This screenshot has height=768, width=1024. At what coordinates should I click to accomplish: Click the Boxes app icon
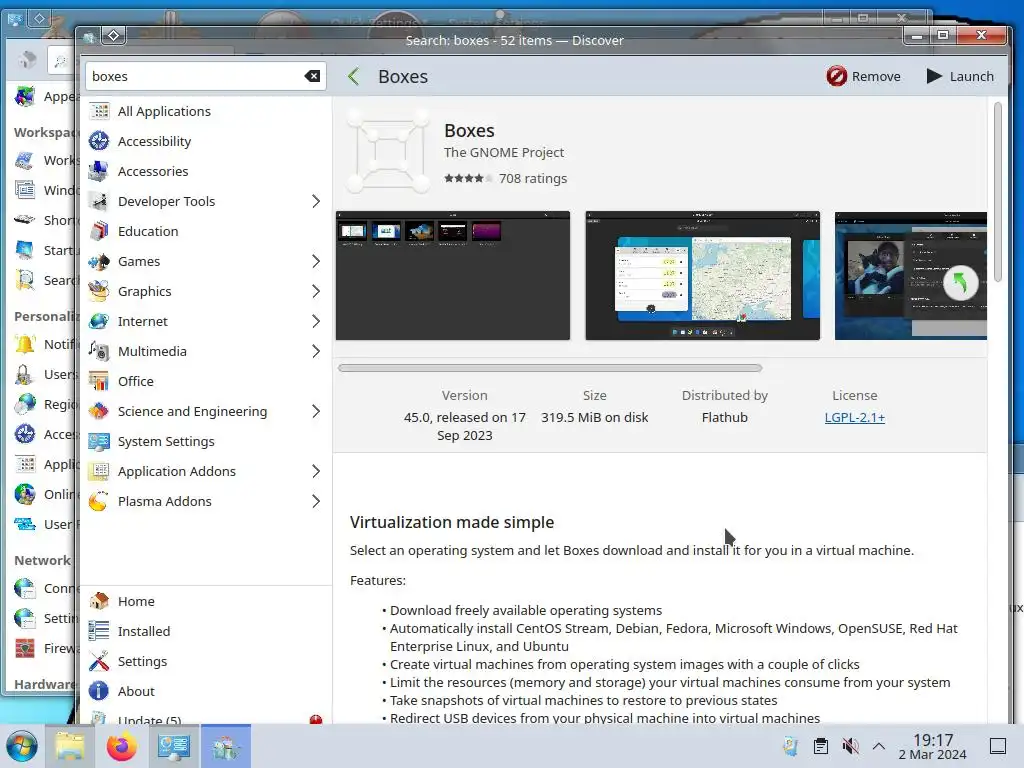coord(388,151)
